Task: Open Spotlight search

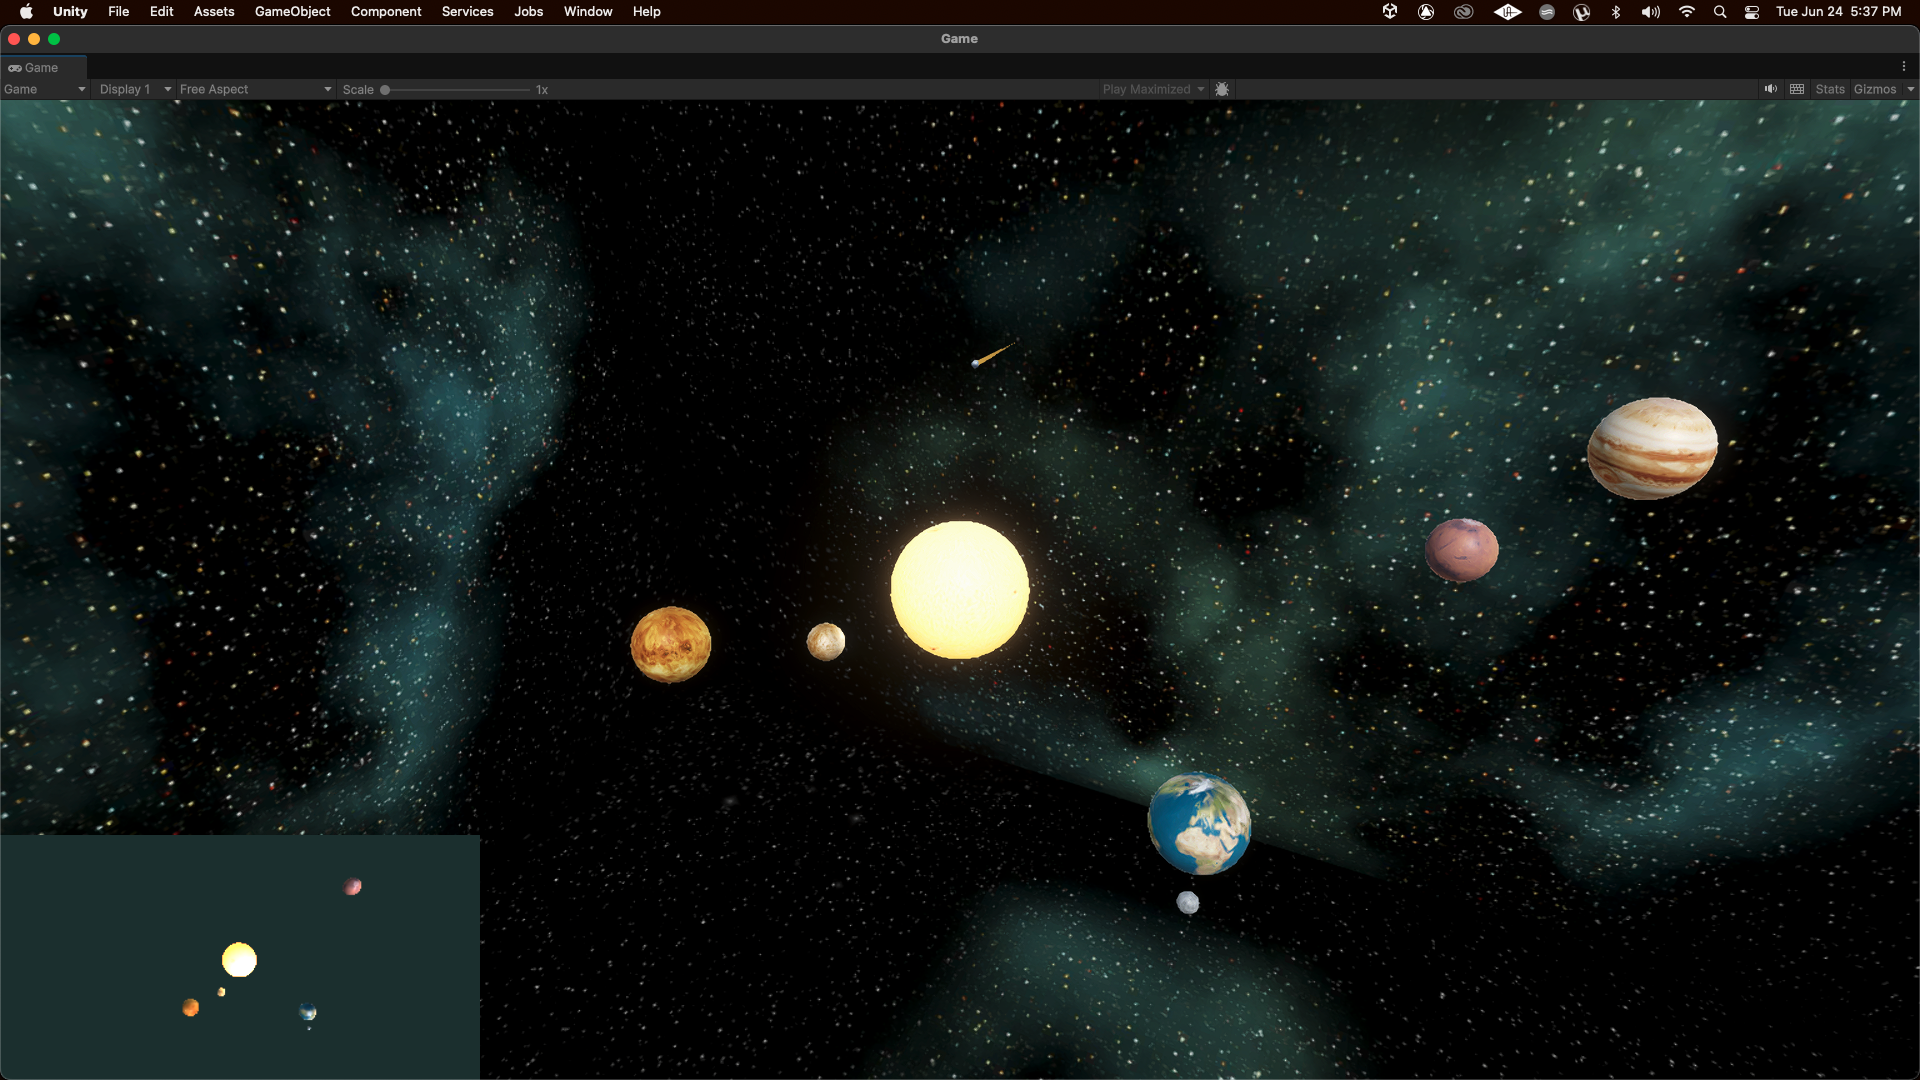Action: point(1720,12)
